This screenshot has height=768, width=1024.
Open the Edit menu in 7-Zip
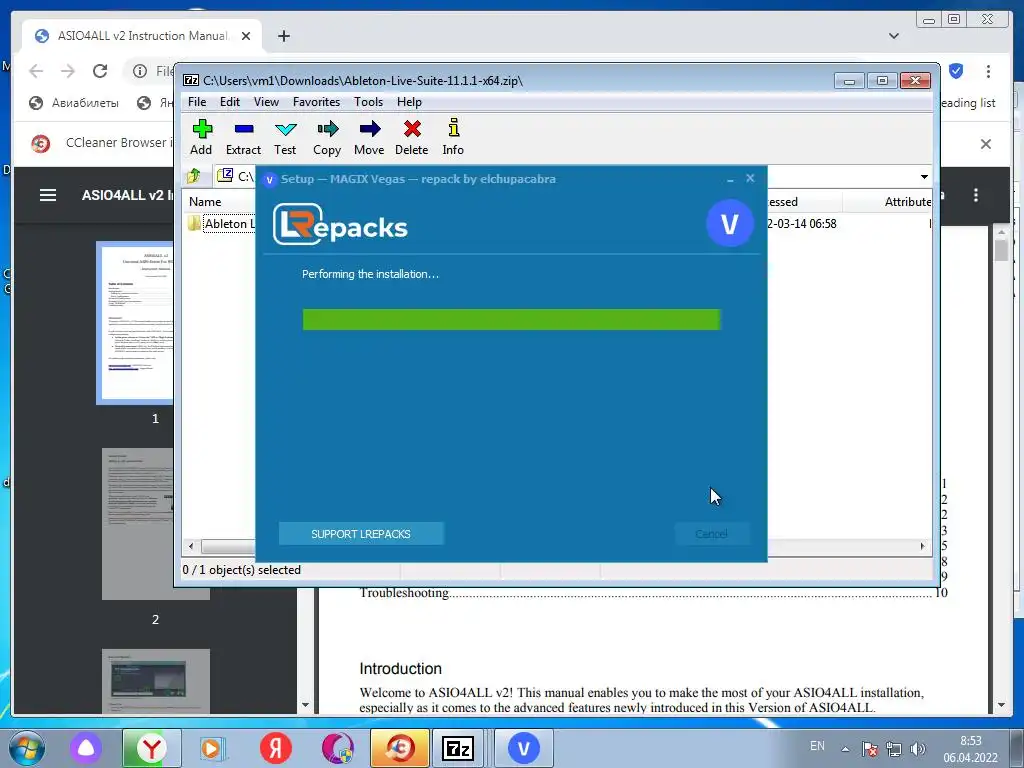click(x=230, y=102)
